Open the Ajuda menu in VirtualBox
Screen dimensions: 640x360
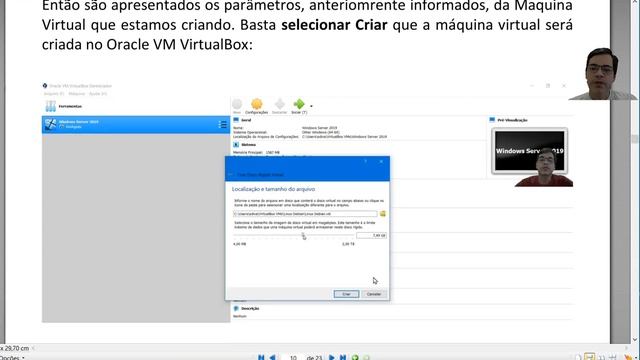click(98, 93)
